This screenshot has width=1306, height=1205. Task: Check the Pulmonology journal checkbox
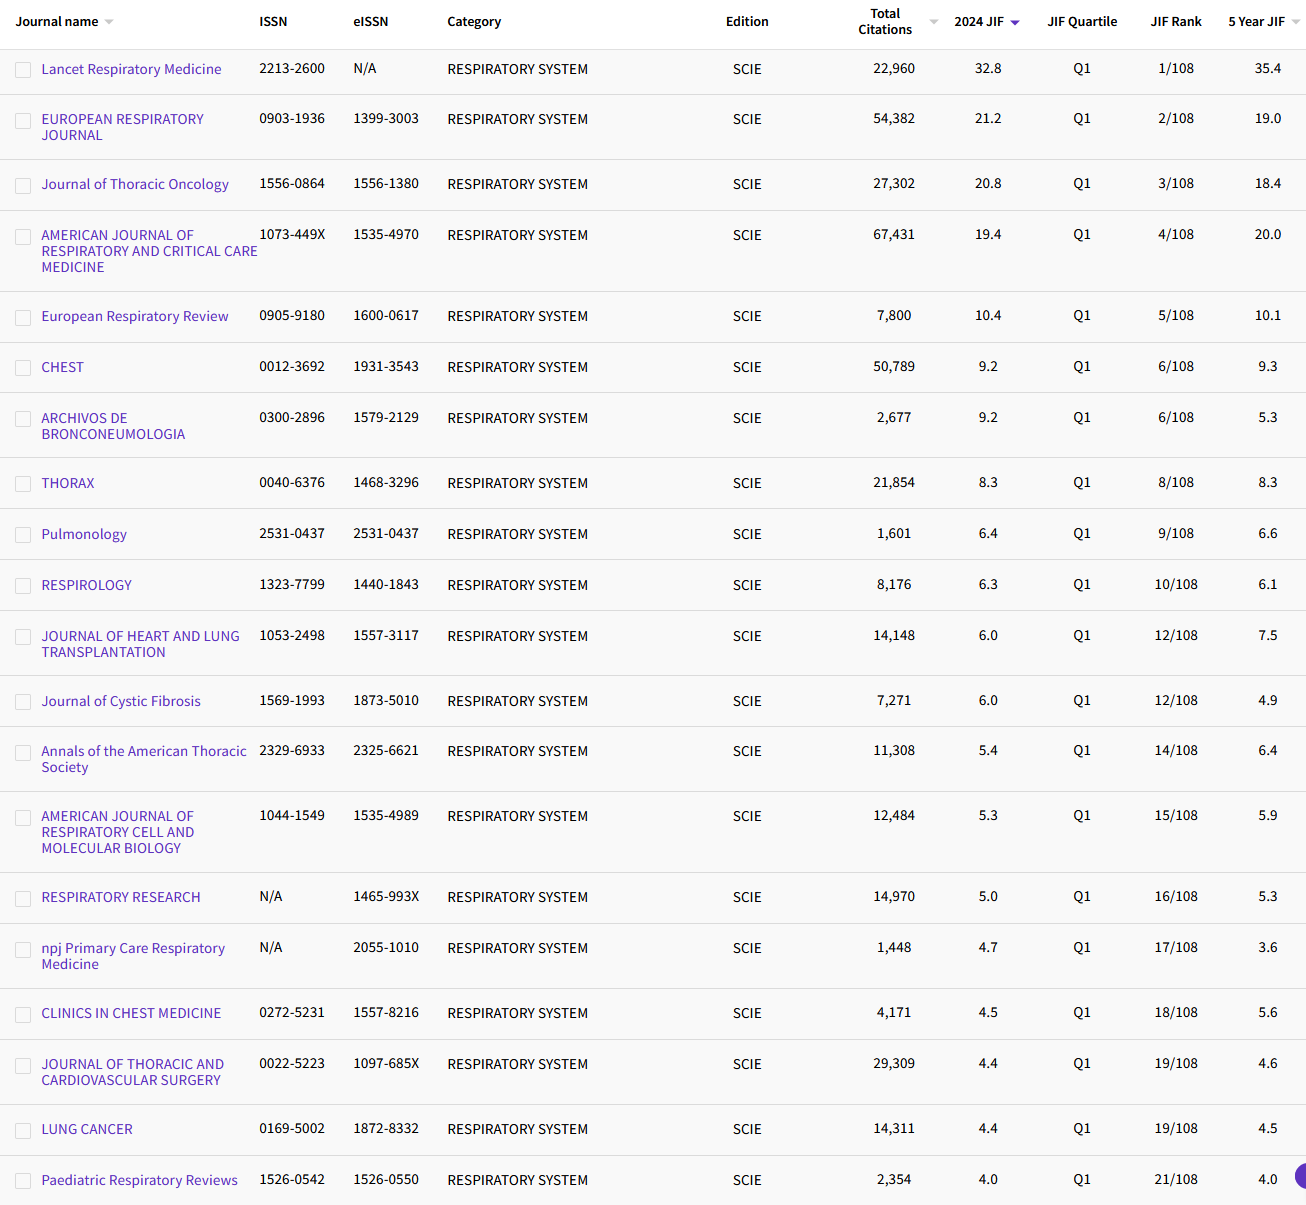tap(23, 535)
